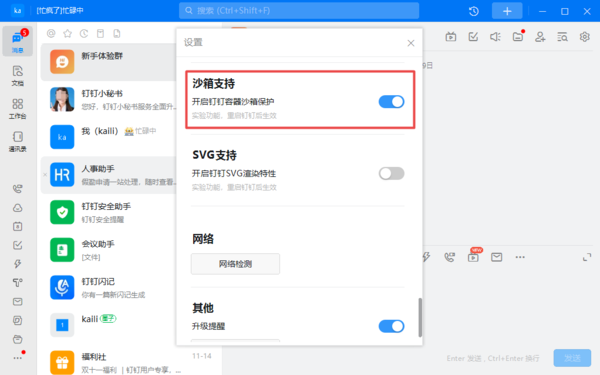Viewport: 600px width, 375px height.
Task: Open the chat settings gear icon
Action: [584, 37]
